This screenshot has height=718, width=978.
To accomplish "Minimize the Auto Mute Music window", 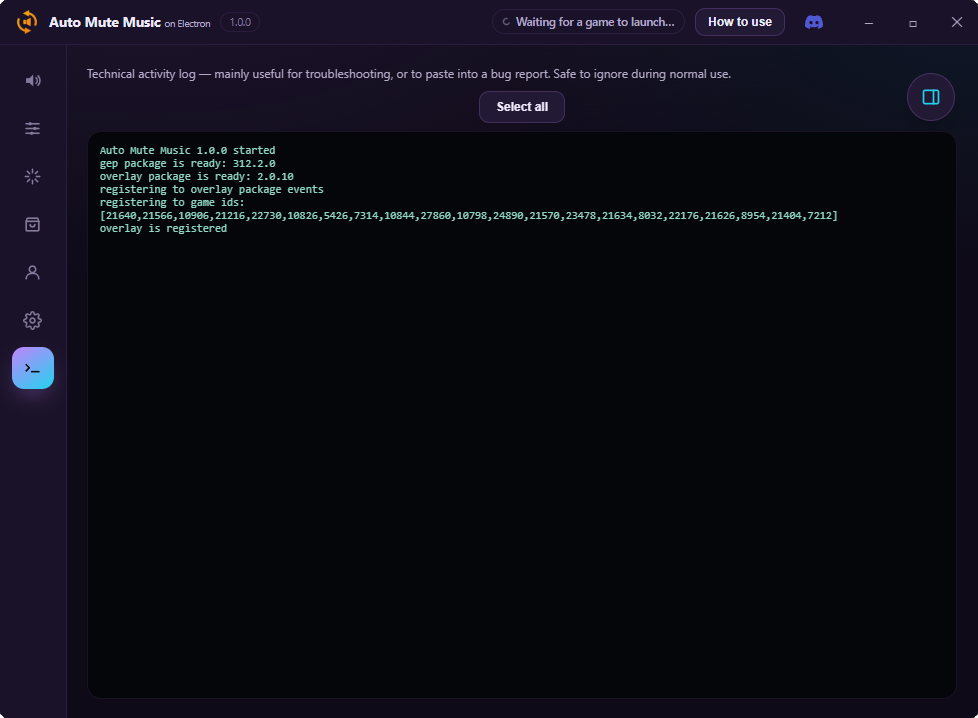I will (x=869, y=22).
